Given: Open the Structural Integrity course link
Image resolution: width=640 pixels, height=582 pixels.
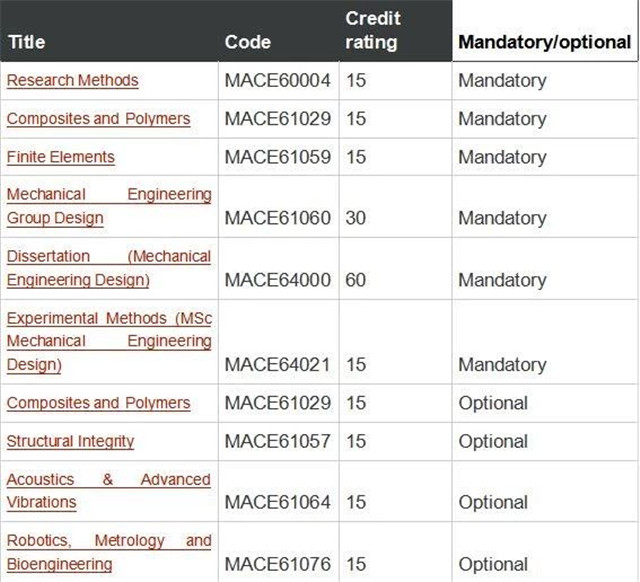Looking at the screenshot, I should (x=70, y=442).
